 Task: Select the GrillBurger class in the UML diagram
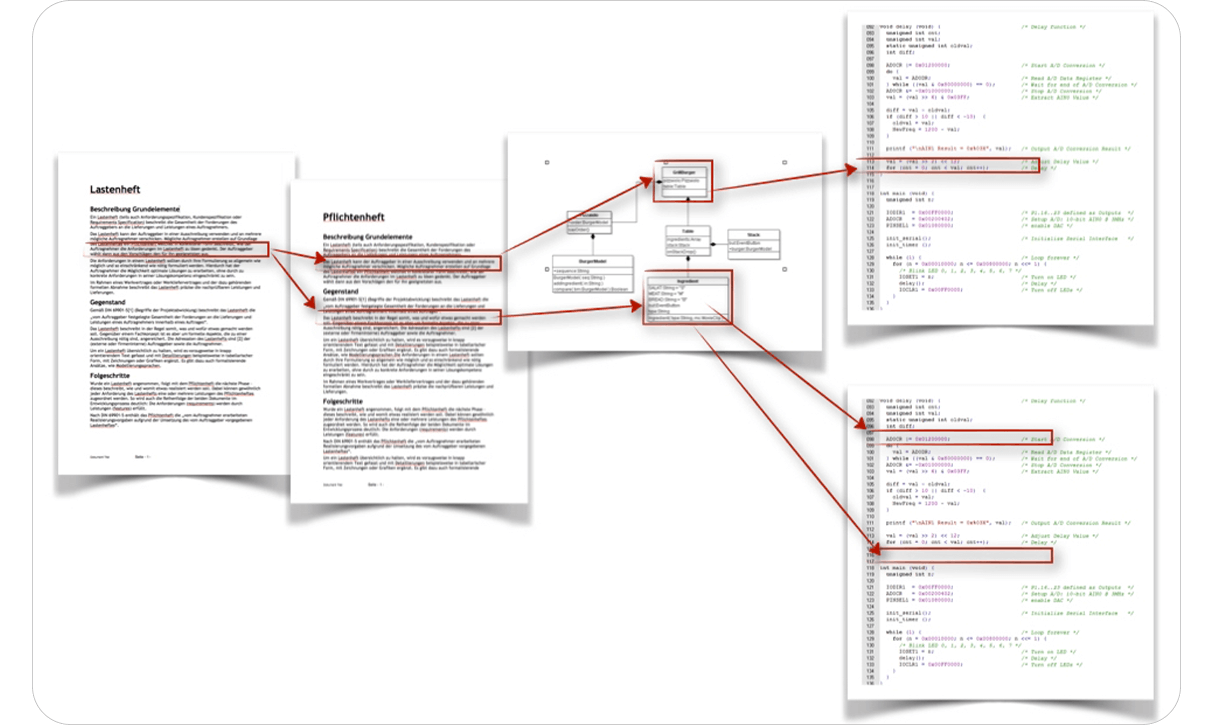click(x=683, y=181)
